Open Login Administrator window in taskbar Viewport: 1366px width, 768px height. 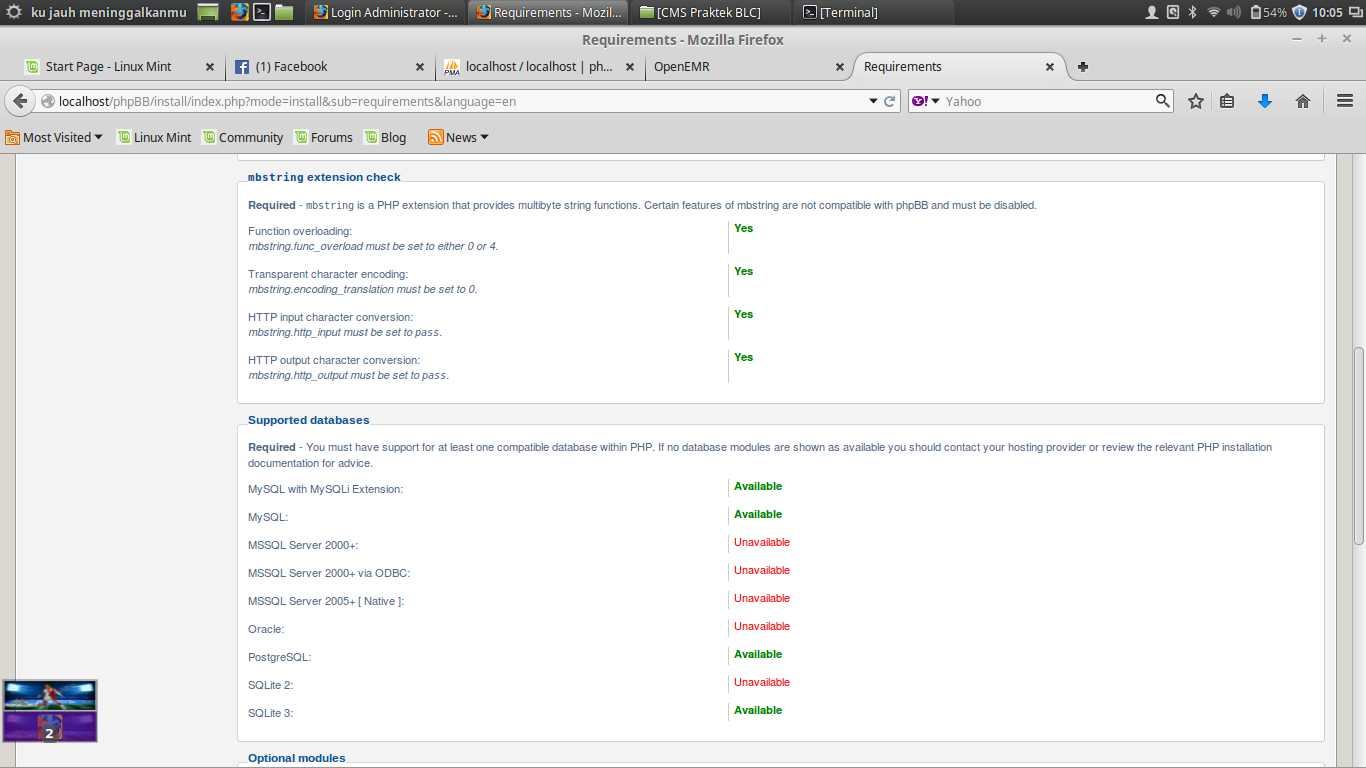pyautogui.click(x=386, y=12)
